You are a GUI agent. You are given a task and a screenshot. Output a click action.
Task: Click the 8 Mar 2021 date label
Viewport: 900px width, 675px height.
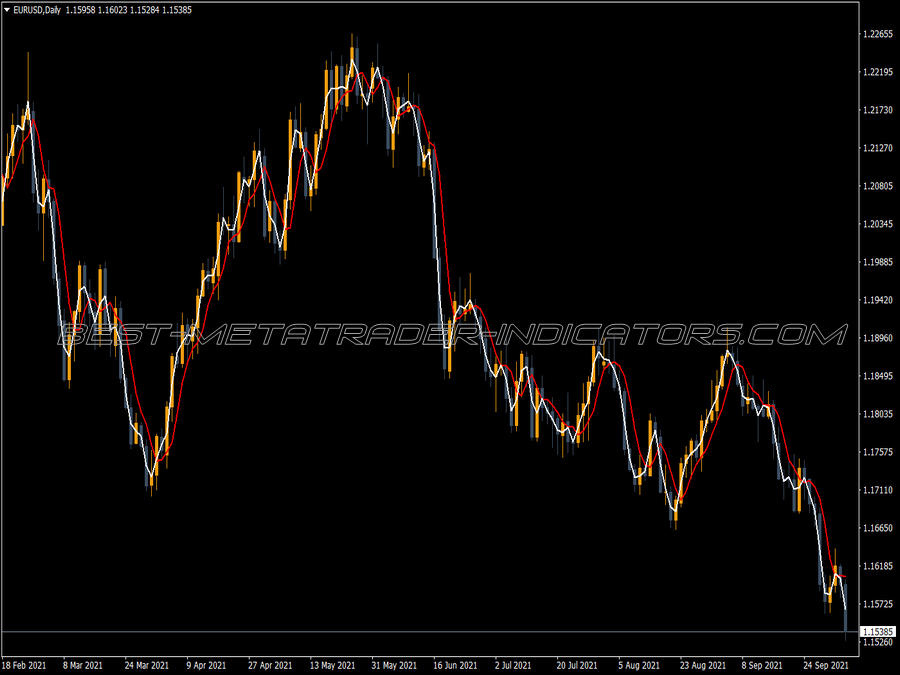tap(83, 666)
